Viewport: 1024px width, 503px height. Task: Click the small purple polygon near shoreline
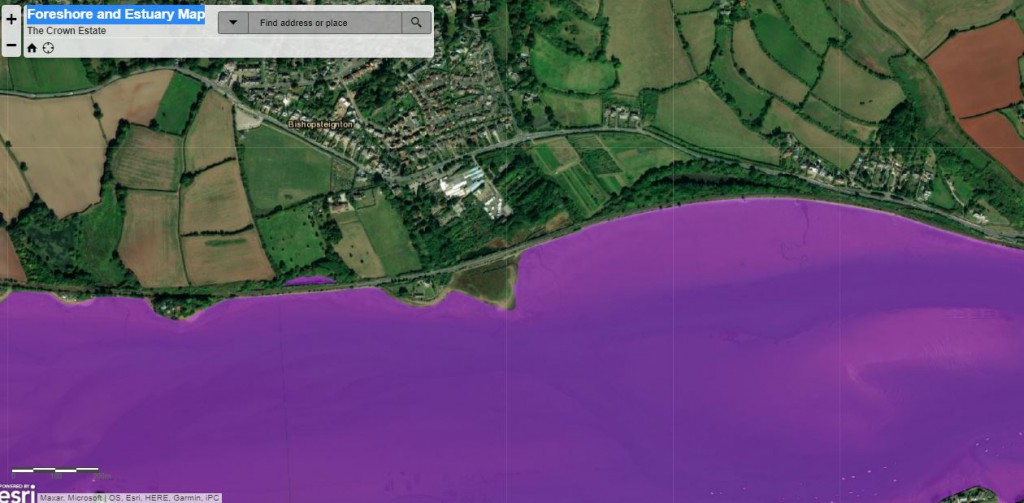point(308,281)
